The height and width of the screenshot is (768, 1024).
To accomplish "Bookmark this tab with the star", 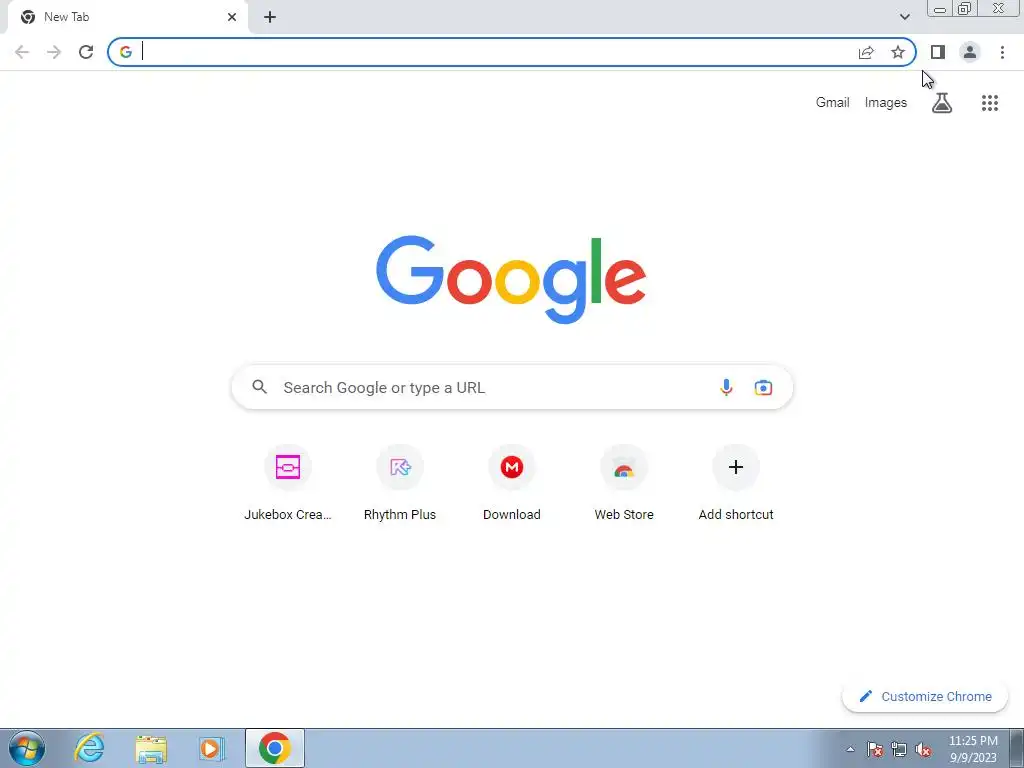I will (898, 52).
